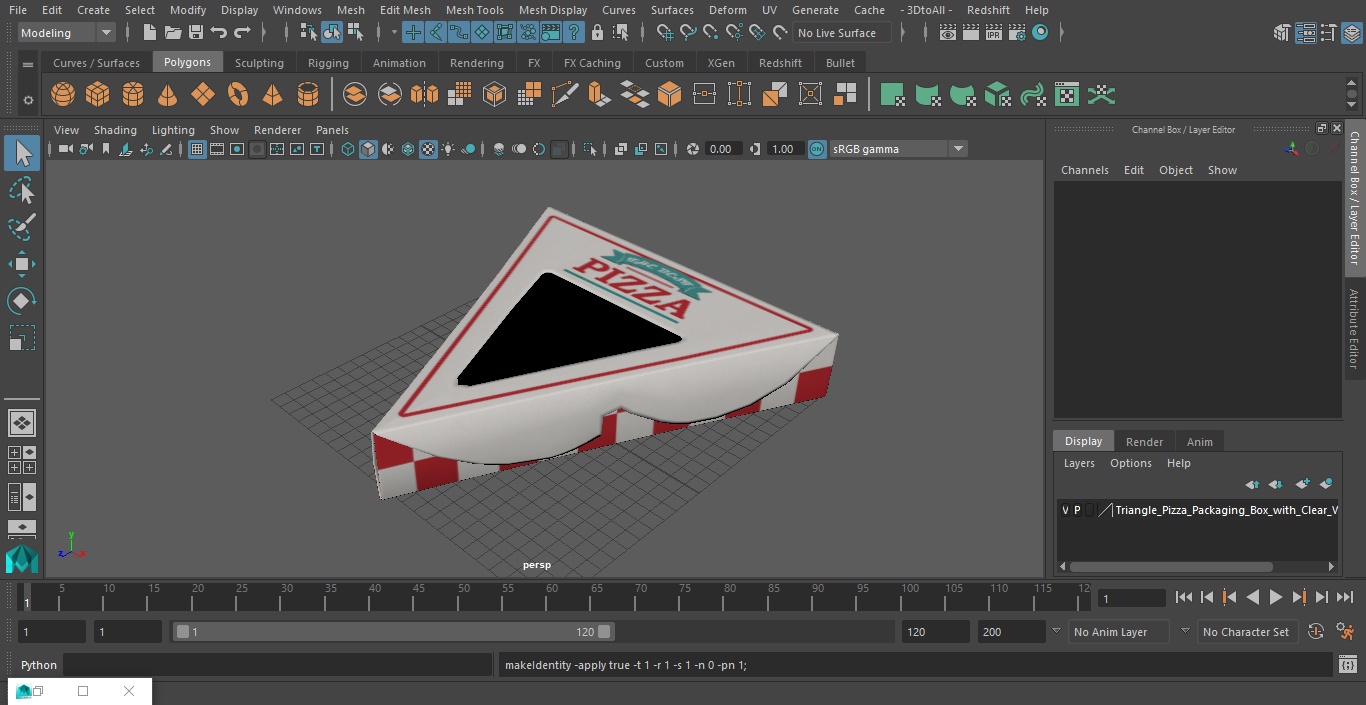Open the No Anim Layer dropdown
The height and width of the screenshot is (705, 1366).
(x=1118, y=632)
